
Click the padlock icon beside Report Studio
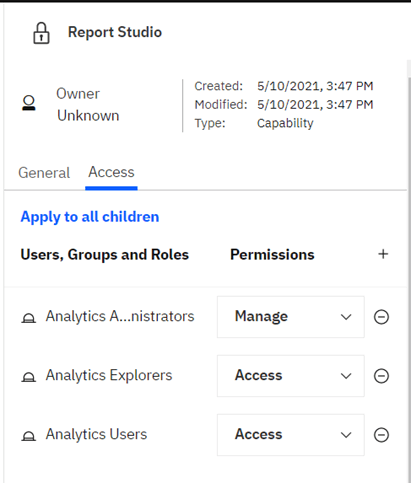pos(41,33)
